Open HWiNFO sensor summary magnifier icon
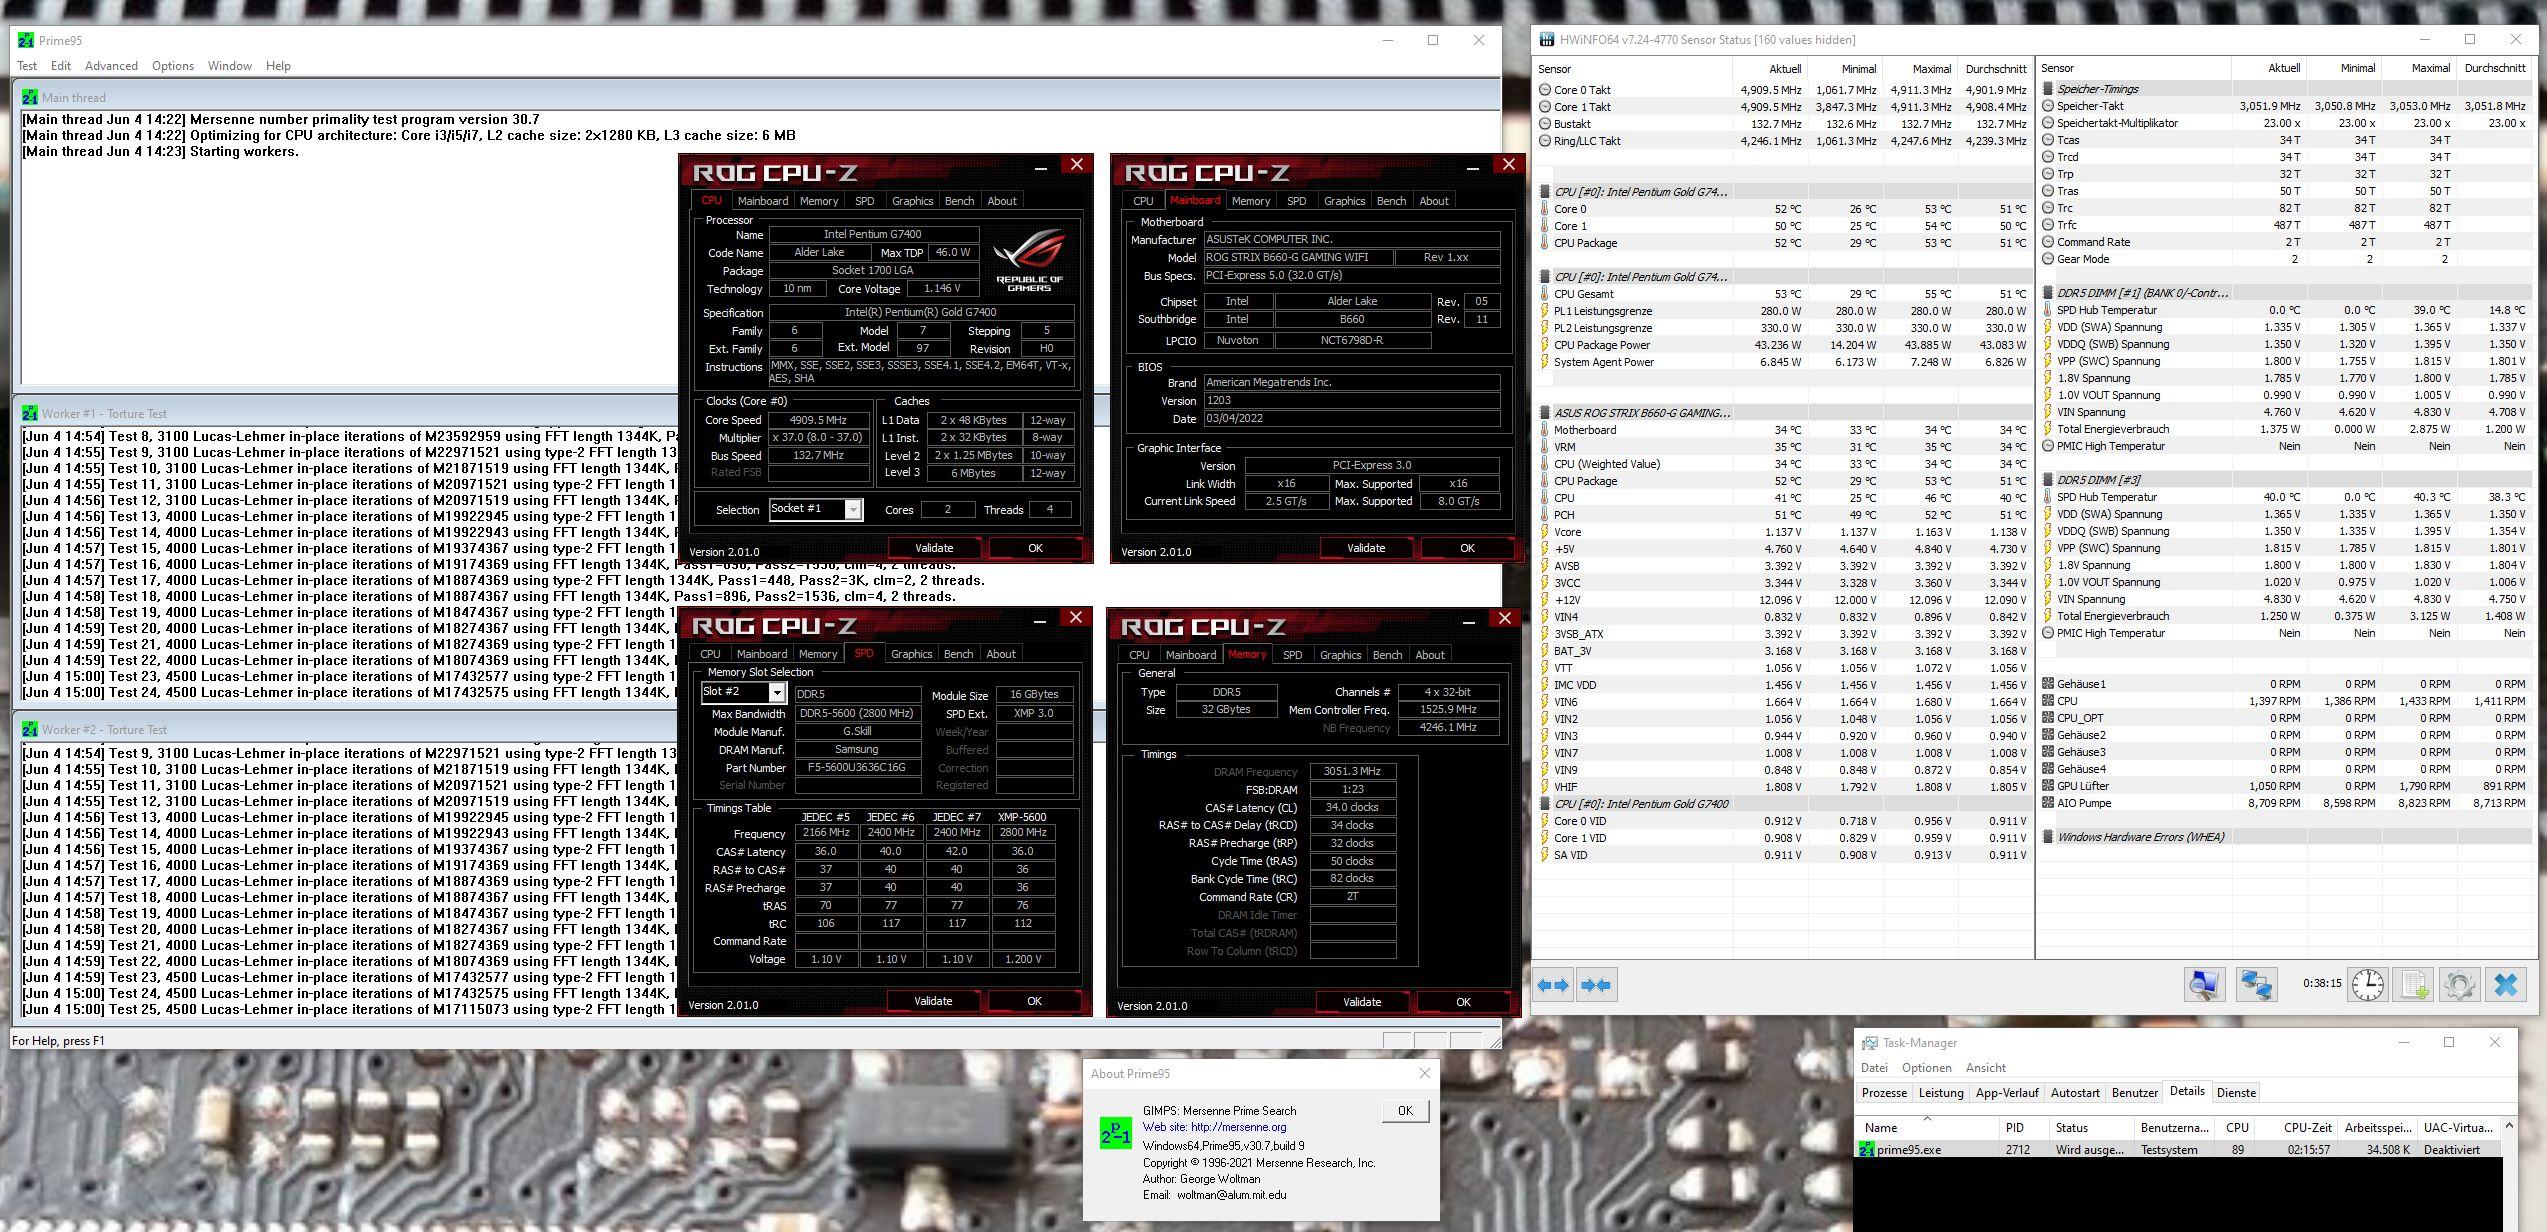Screen dimensions: 2547x1232 click(x=2204, y=985)
